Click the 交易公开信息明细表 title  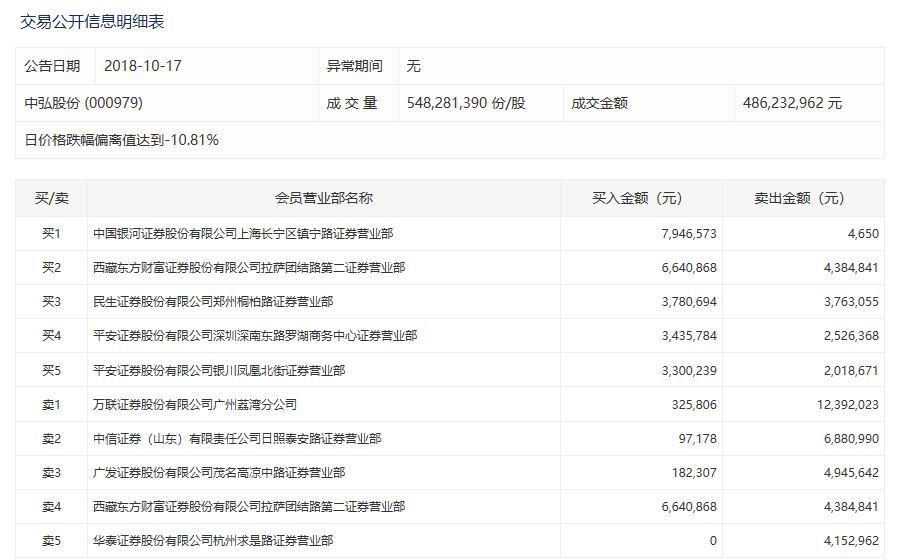94,20
